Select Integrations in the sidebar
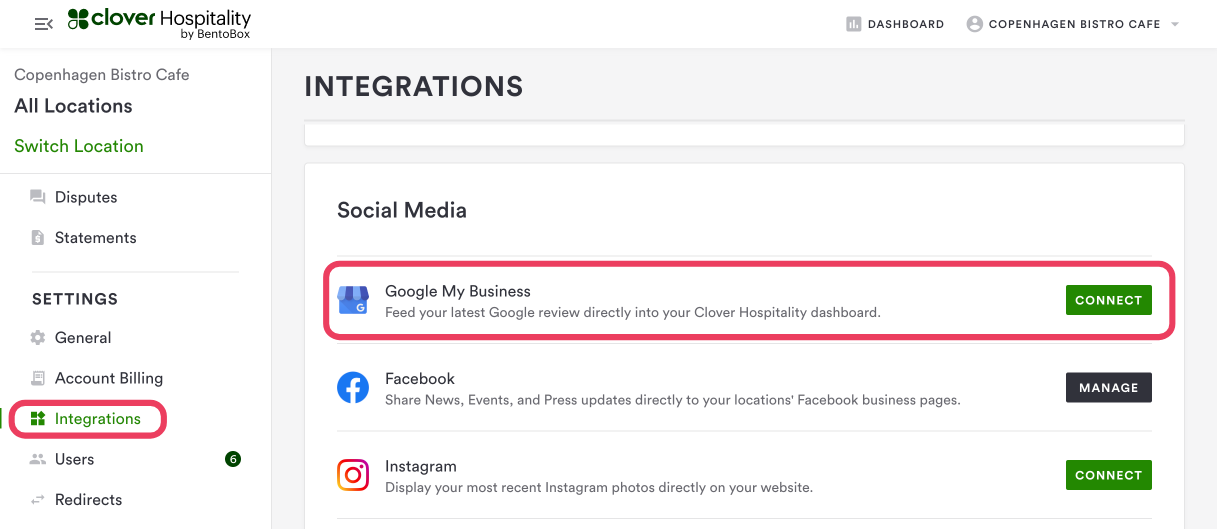1217x529 pixels. tap(97, 419)
